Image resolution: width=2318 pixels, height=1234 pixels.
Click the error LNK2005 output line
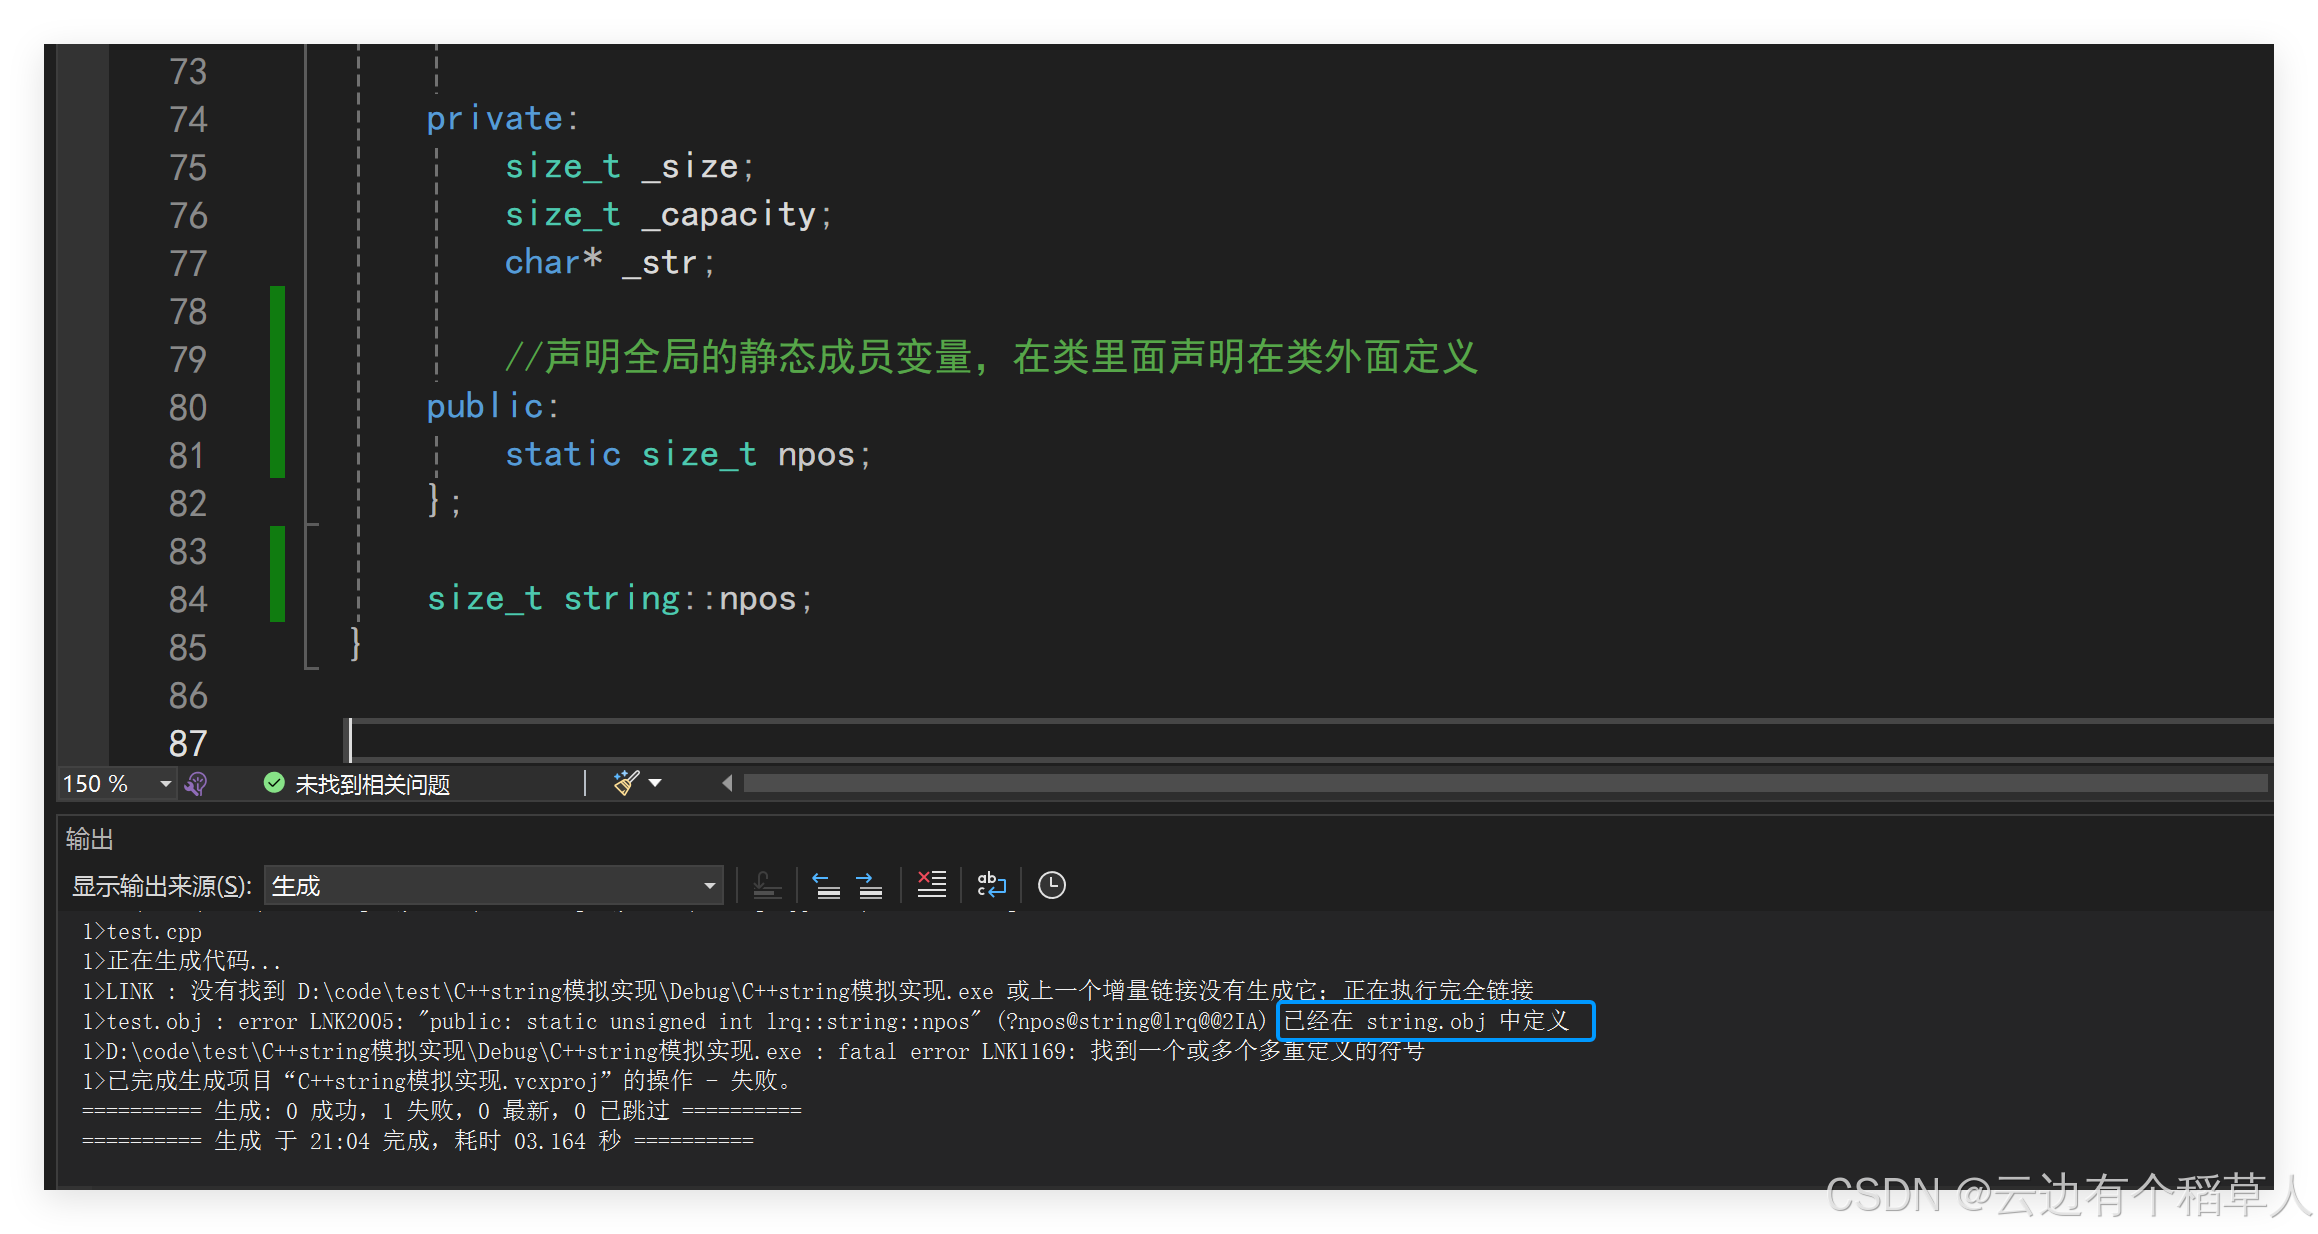(826, 1022)
